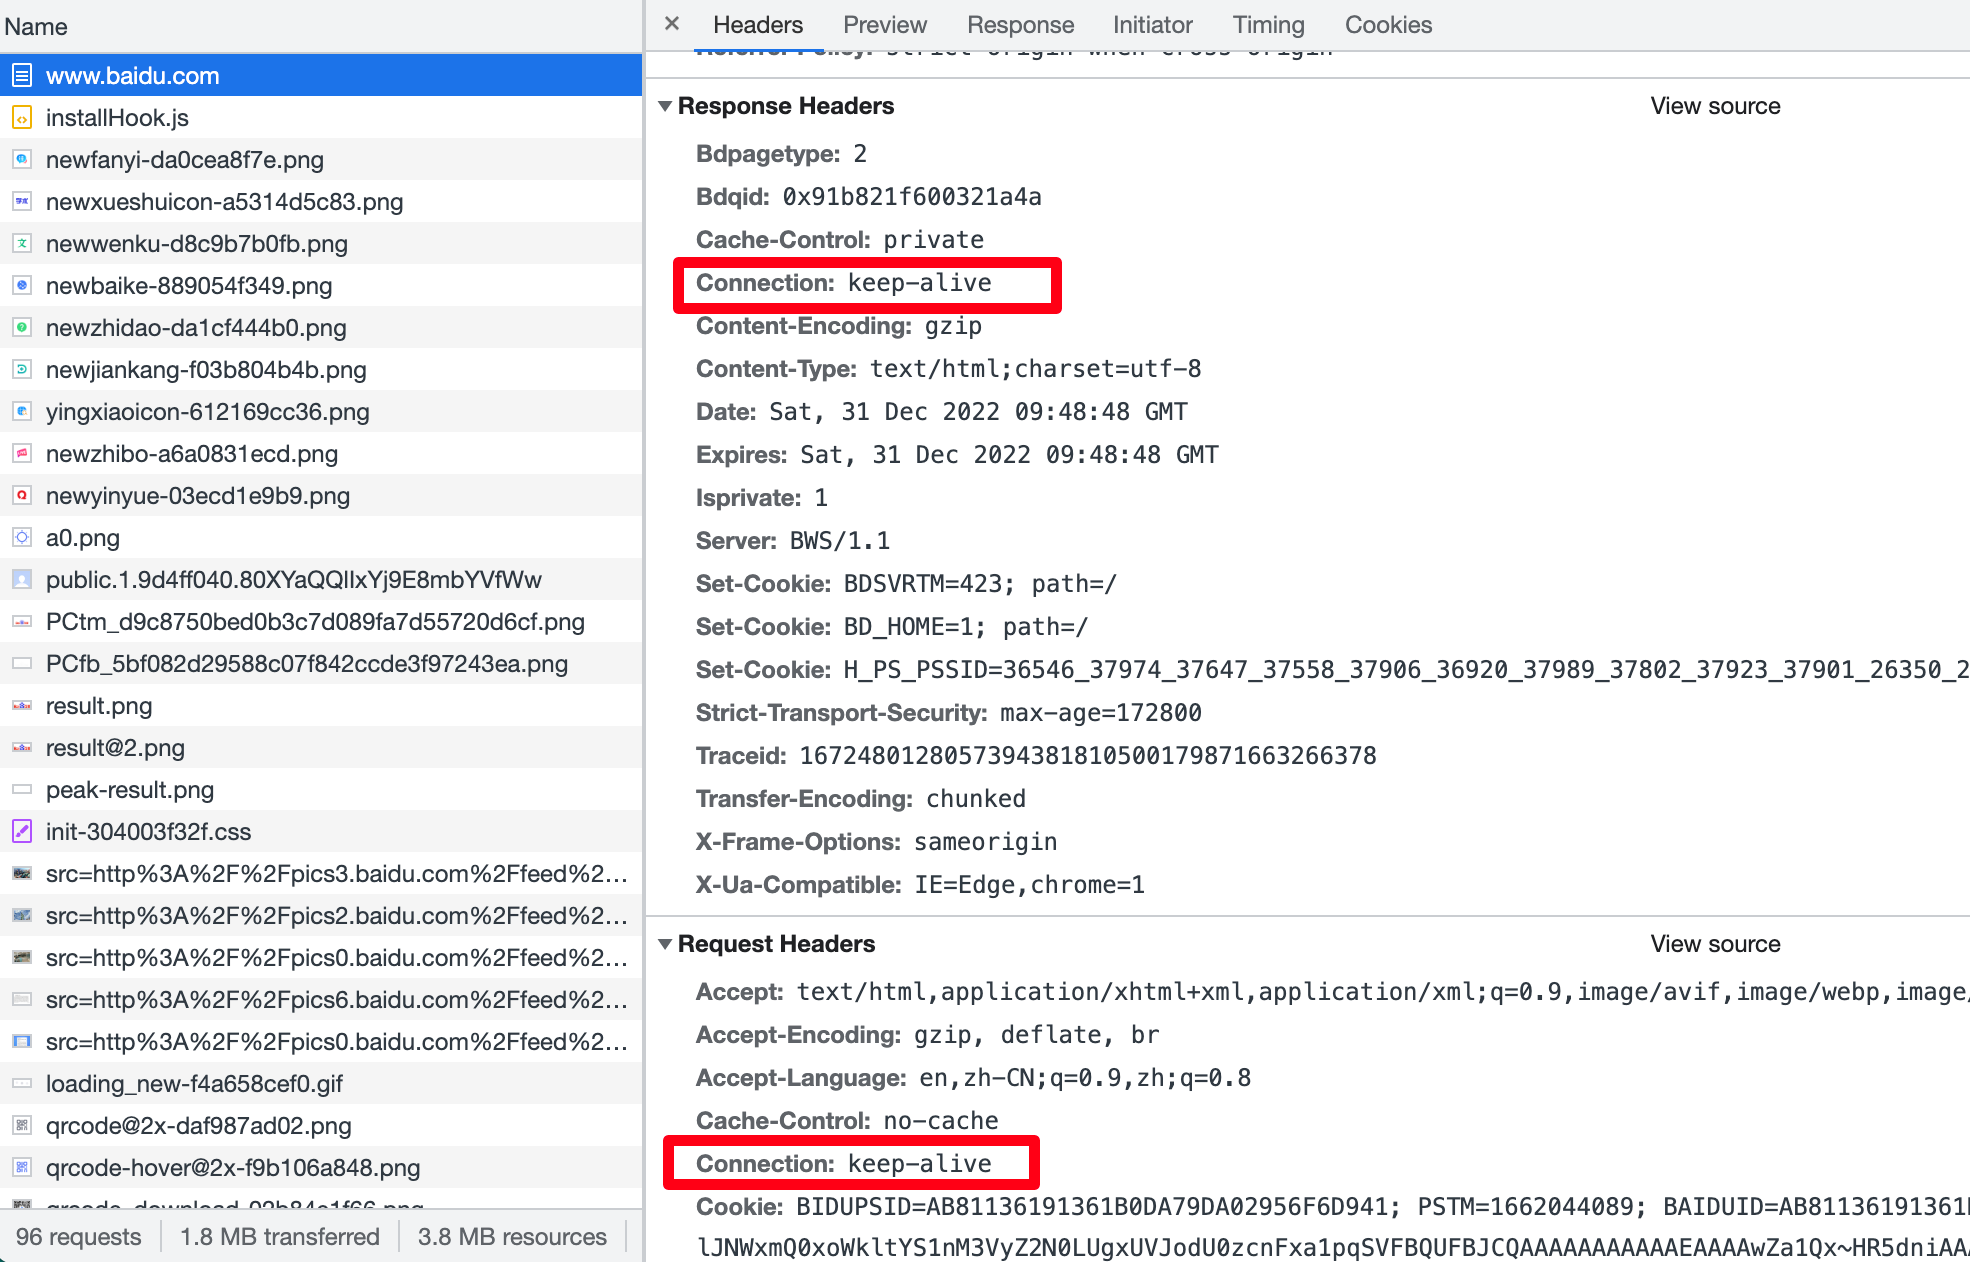Switch to the Preview tab
The height and width of the screenshot is (1262, 1970).
pyautogui.click(x=884, y=25)
